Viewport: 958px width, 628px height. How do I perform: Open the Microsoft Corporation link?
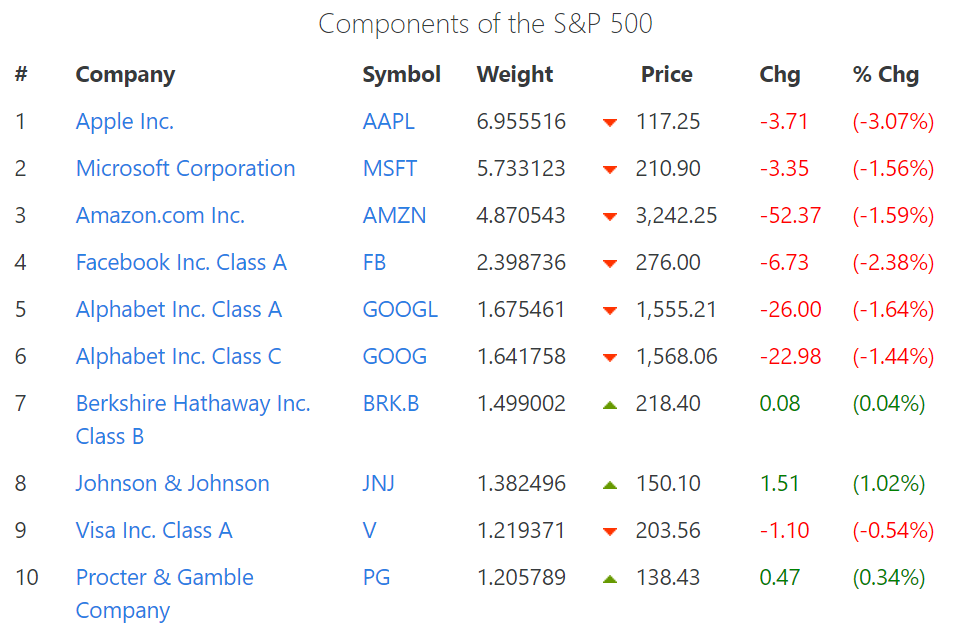point(185,169)
